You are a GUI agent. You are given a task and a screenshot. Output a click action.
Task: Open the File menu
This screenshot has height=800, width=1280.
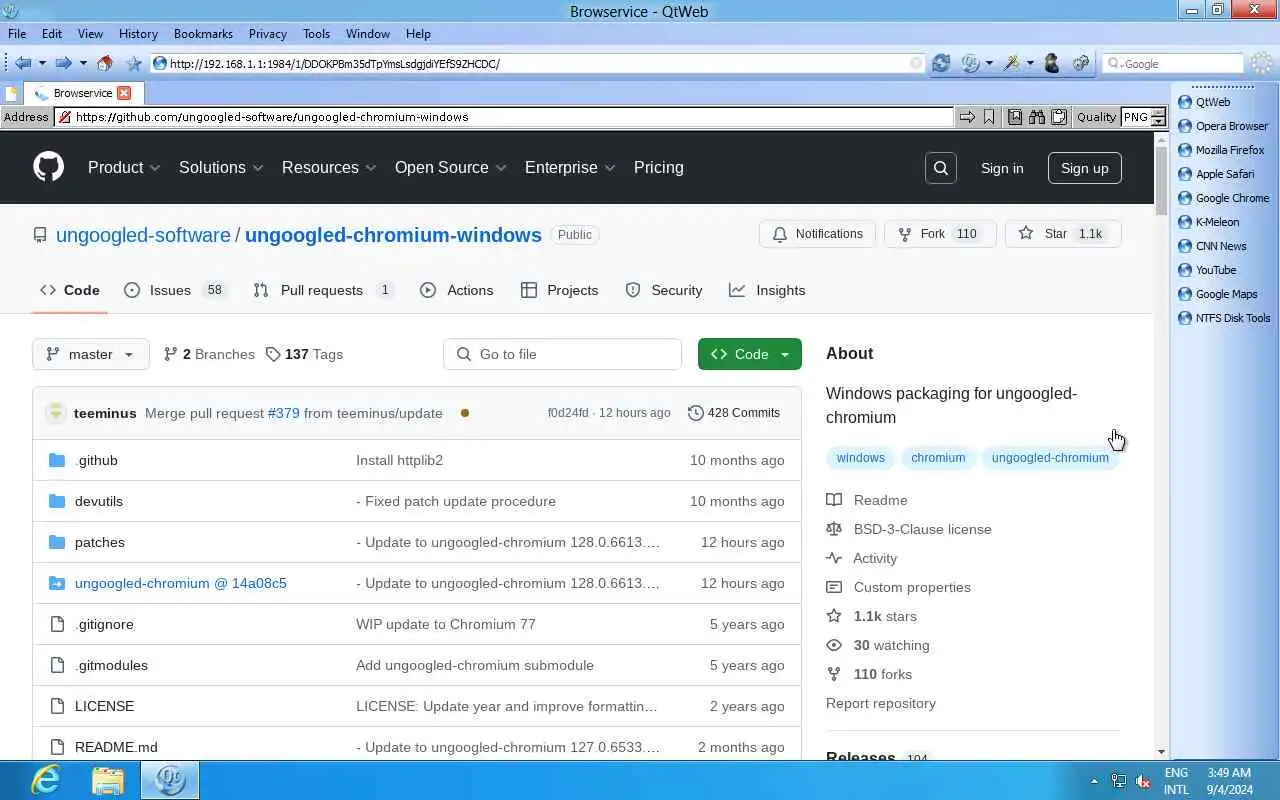pyautogui.click(x=17, y=33)
